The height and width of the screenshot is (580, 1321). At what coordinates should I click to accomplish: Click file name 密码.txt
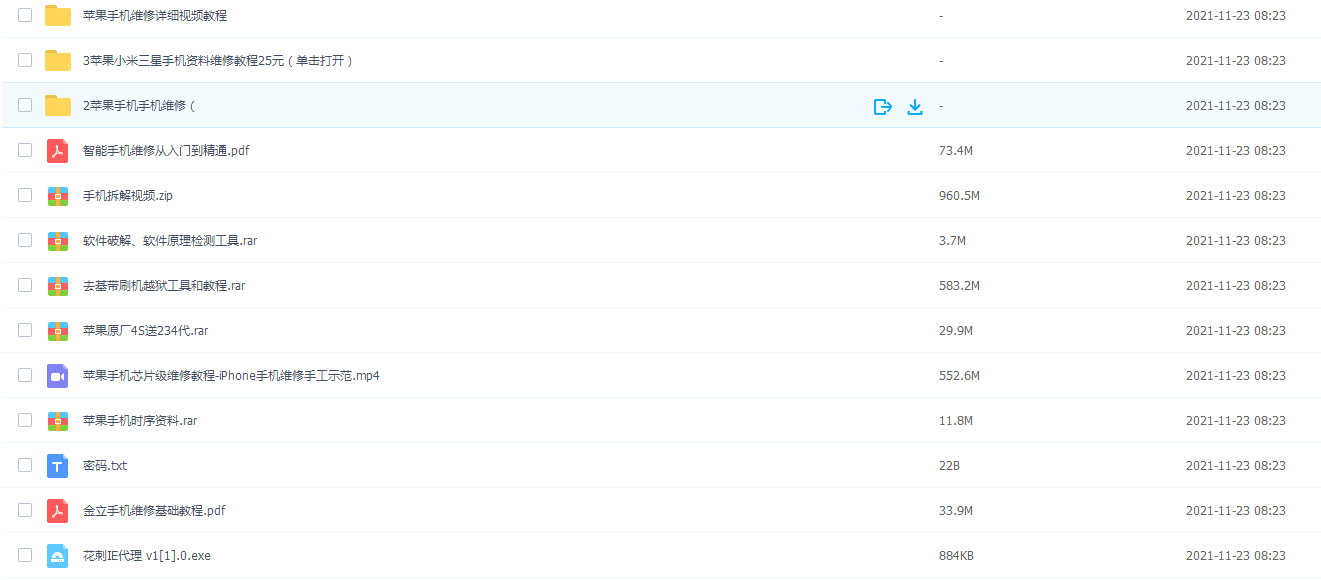pos(105,466)
